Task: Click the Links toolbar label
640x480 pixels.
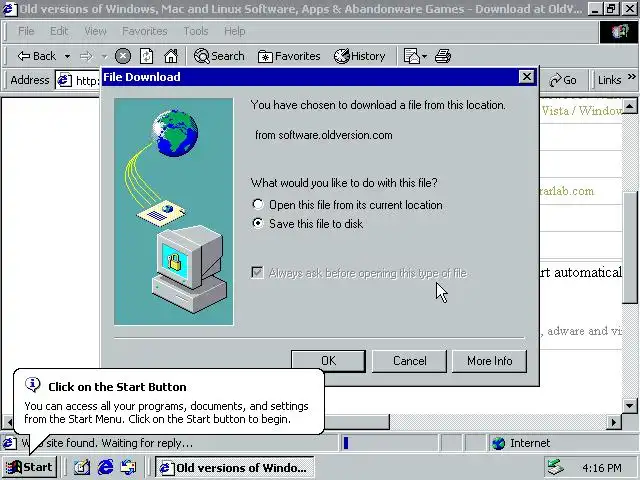Action: pos(609,80)
